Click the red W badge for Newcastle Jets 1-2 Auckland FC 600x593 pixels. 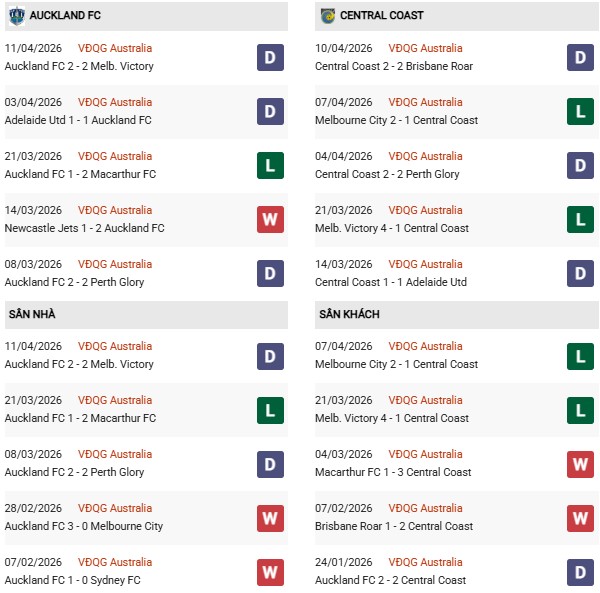(x=270, y=219)
